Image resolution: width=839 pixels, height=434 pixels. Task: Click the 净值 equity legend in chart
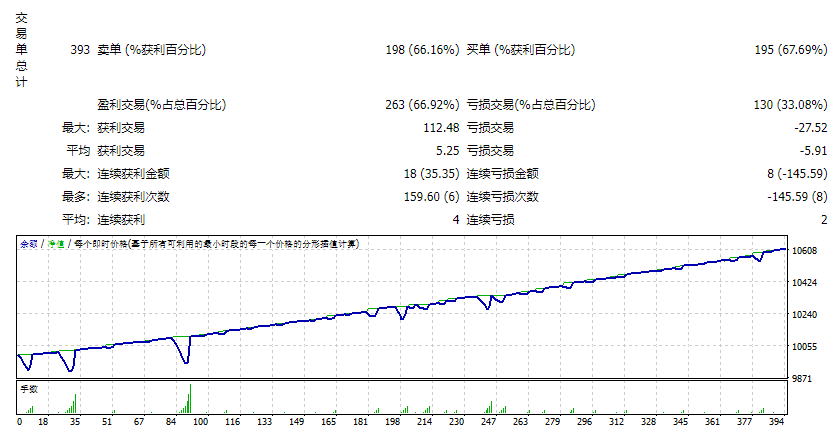(56, 244)
